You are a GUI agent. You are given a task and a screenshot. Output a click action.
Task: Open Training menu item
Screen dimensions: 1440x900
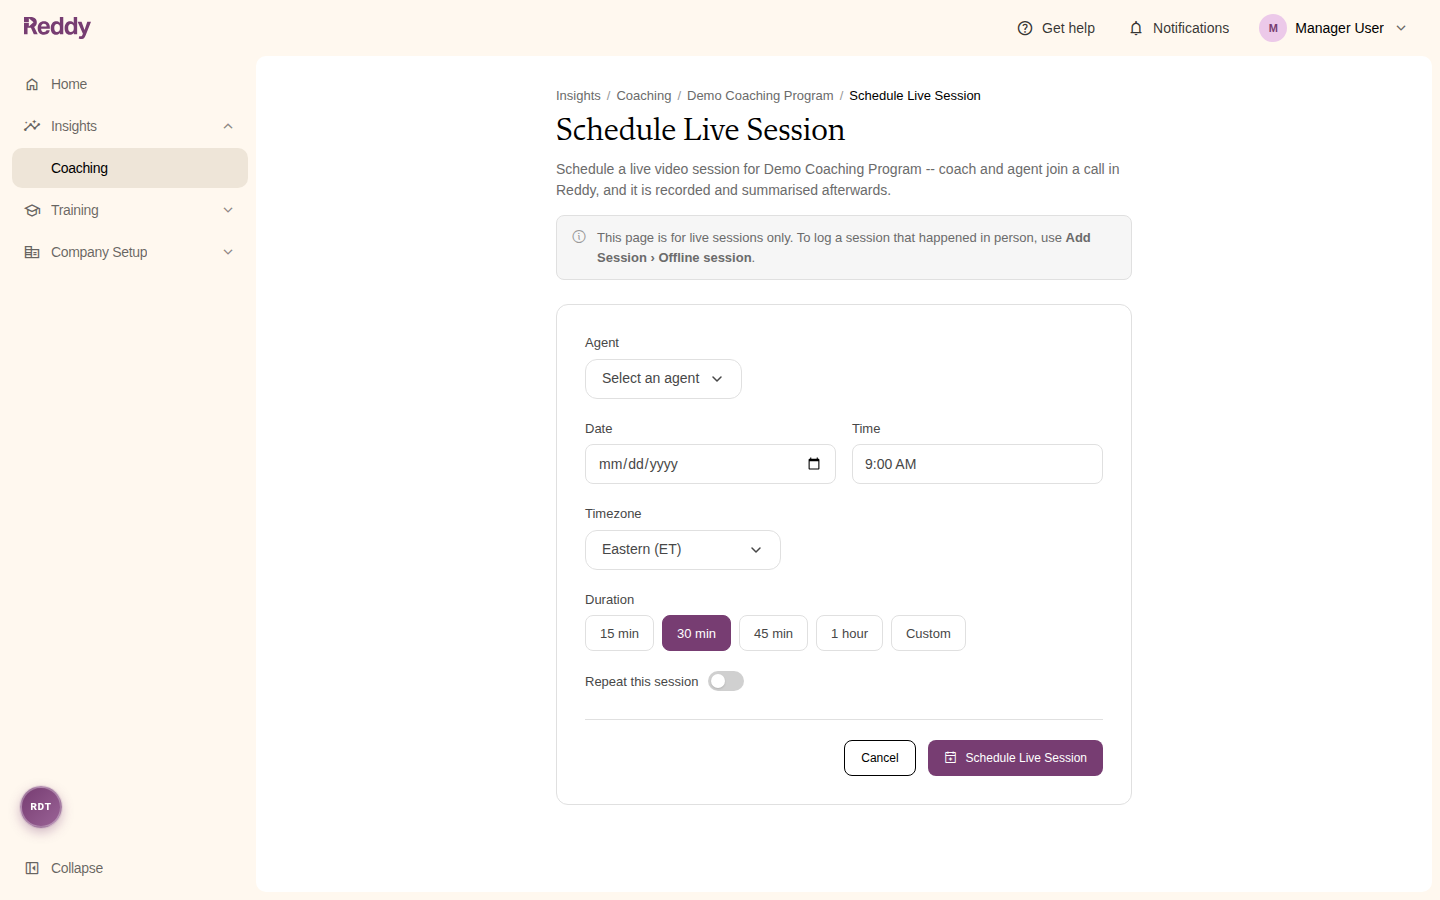pyautogui.click(x=130, y=210)
